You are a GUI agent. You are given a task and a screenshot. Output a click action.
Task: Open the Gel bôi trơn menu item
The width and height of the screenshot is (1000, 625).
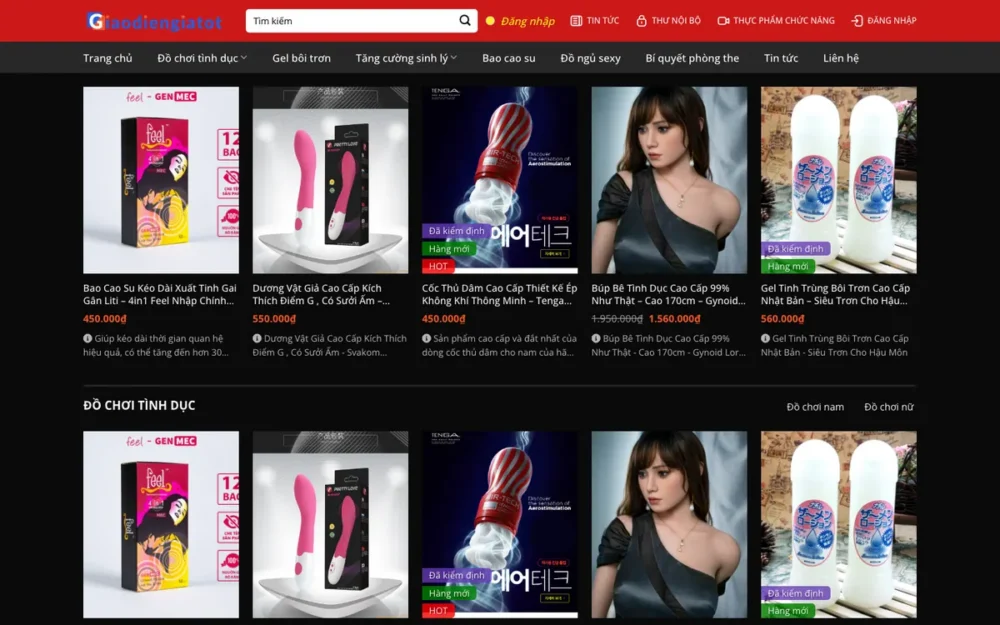pos(301,58)
